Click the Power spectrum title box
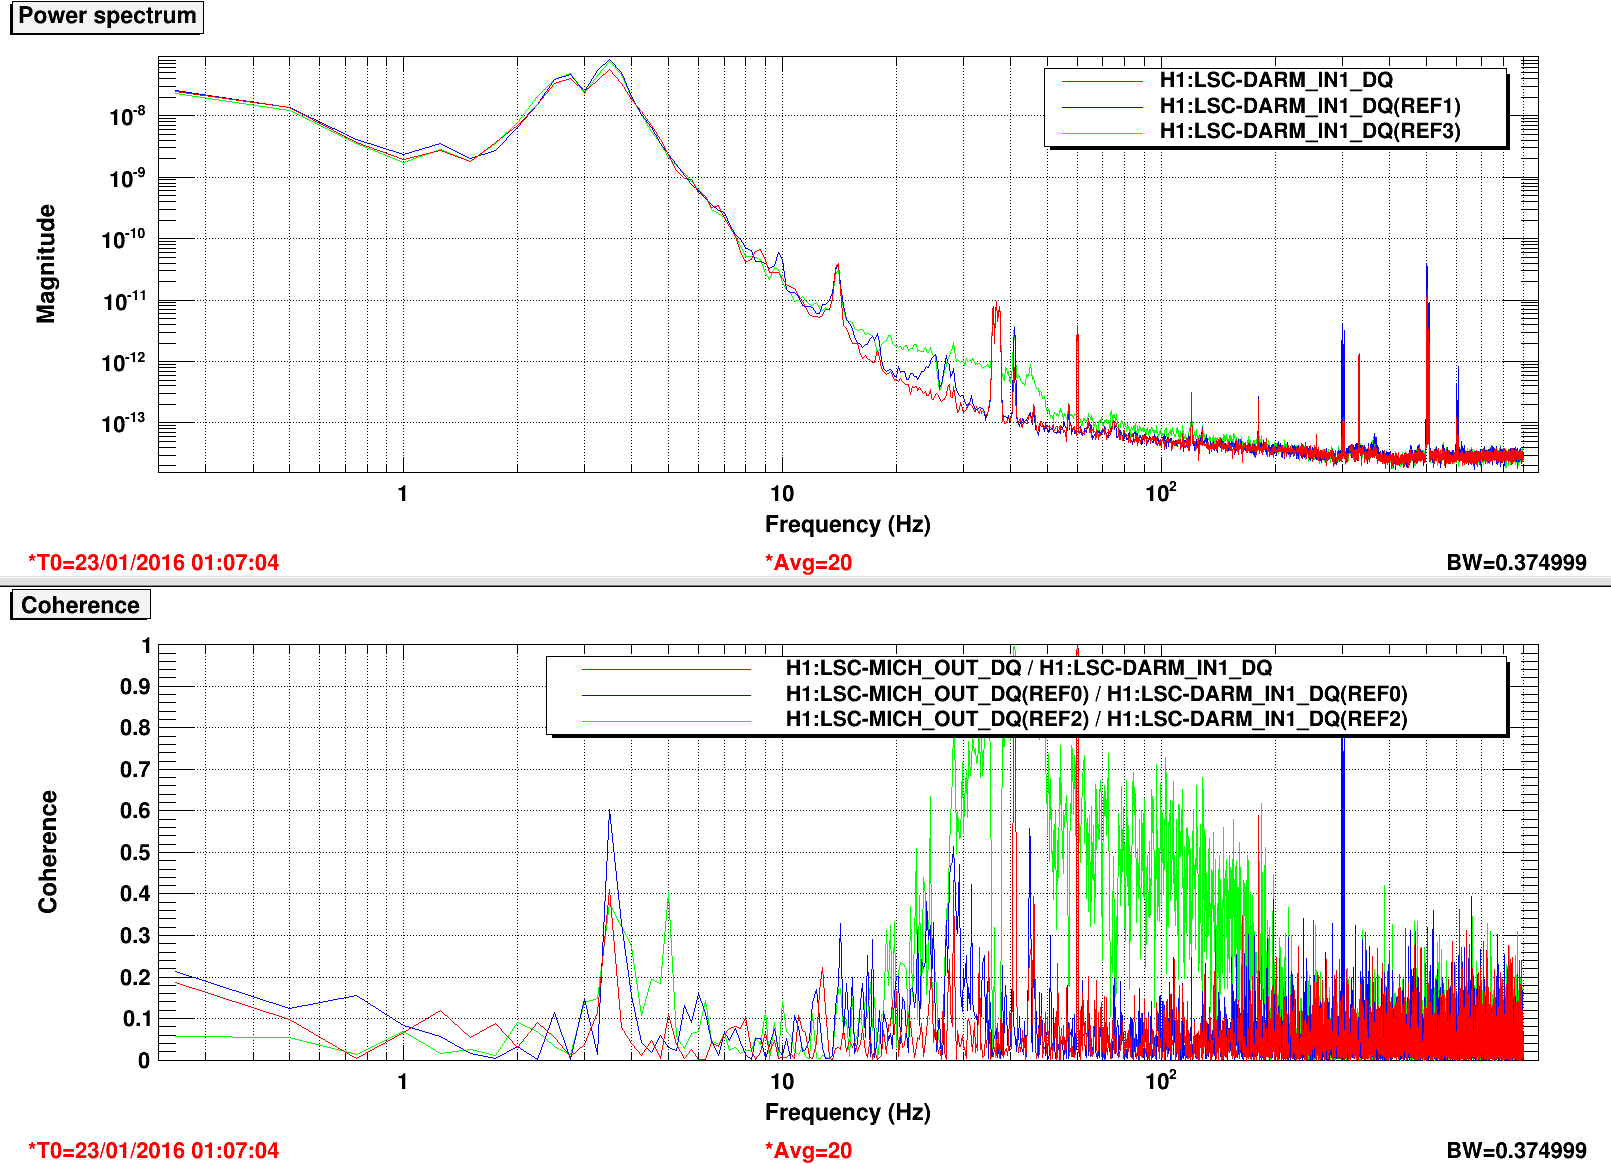Image resolution: width=1611 pixels, height=1164 pixels. coord(107,17)
